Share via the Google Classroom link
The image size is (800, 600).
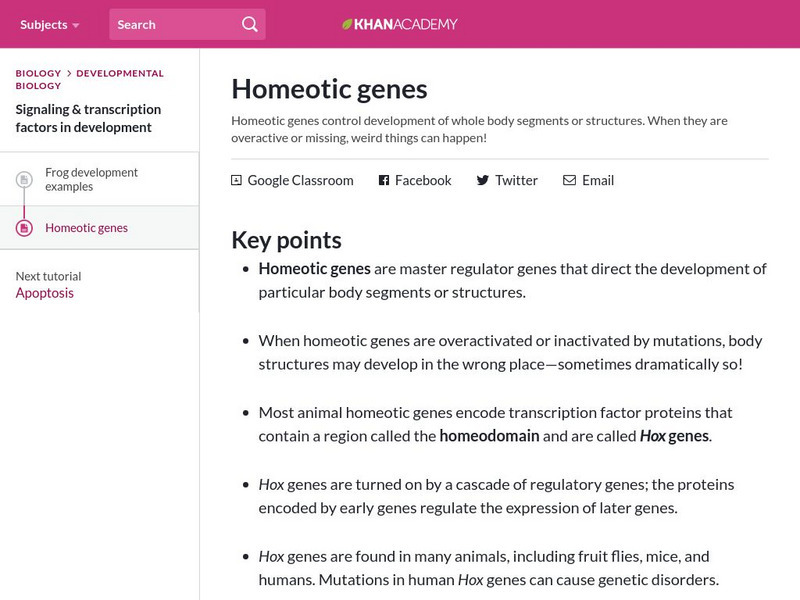click(300, 180)
